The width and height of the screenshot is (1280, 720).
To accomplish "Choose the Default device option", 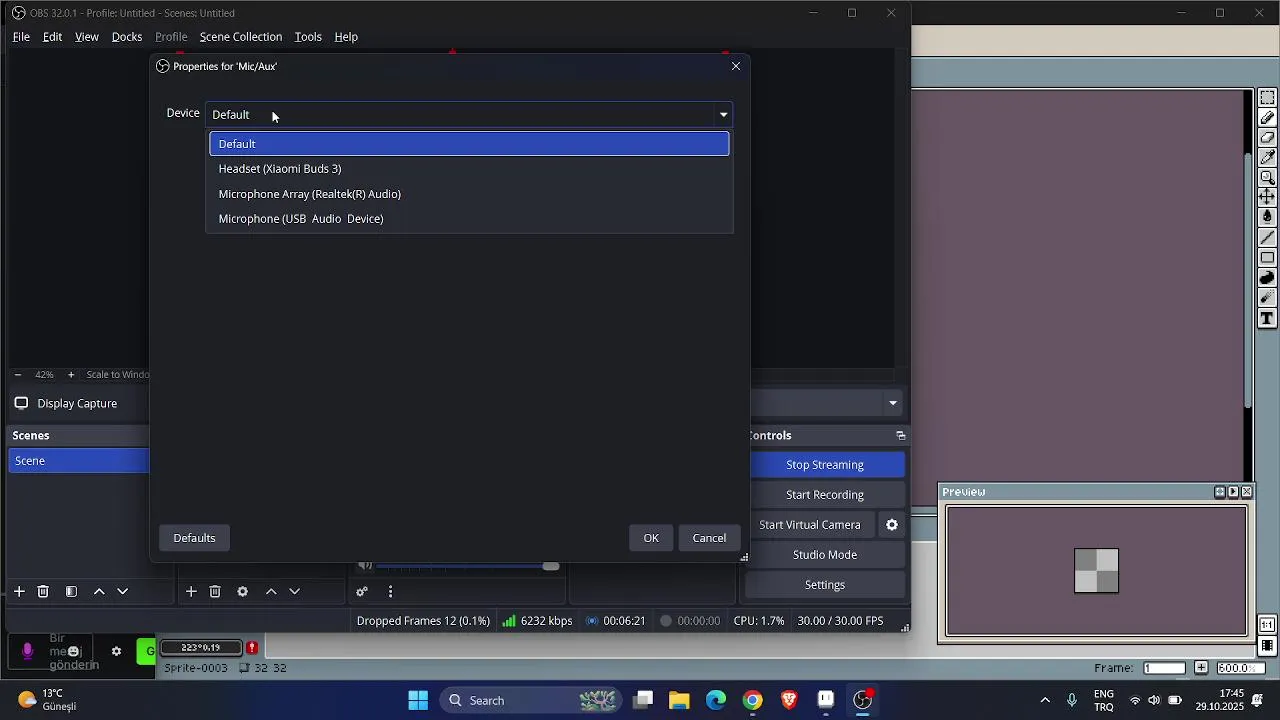I will tap(469, 144).
